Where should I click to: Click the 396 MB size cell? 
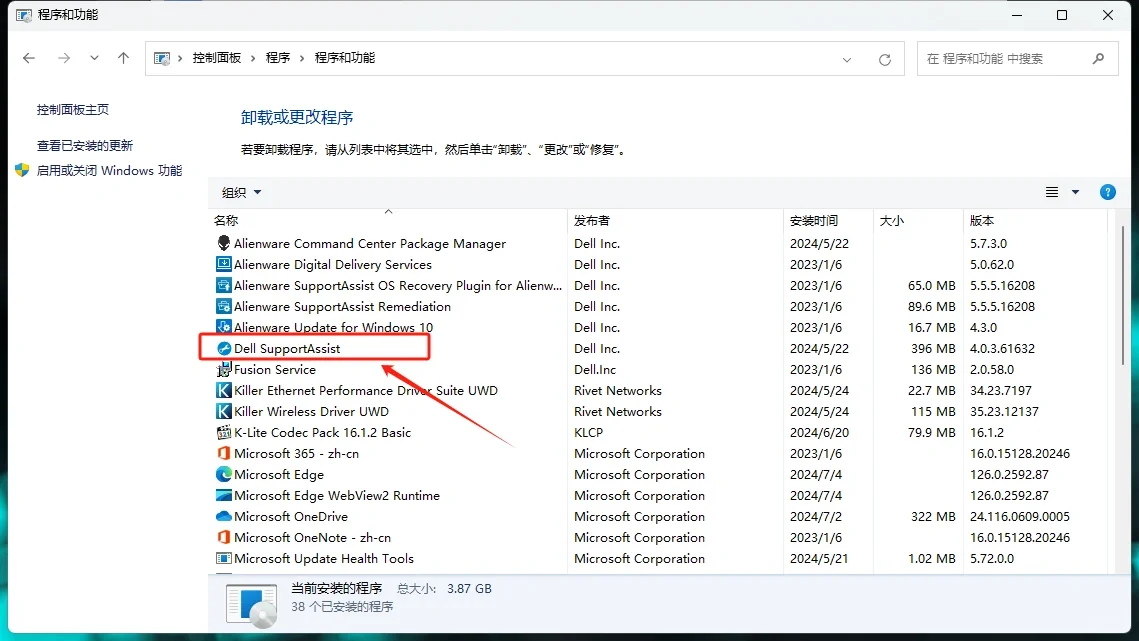coord(933,349)
